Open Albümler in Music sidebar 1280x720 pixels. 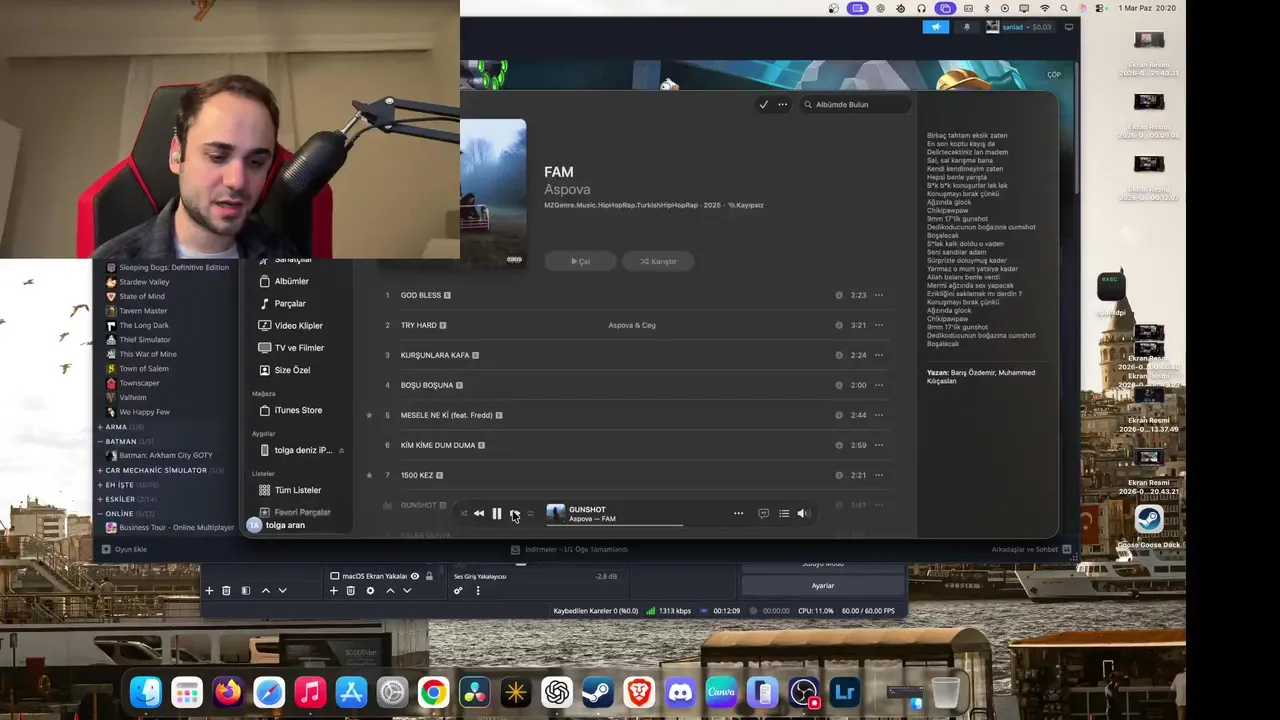tap(292, 281)
